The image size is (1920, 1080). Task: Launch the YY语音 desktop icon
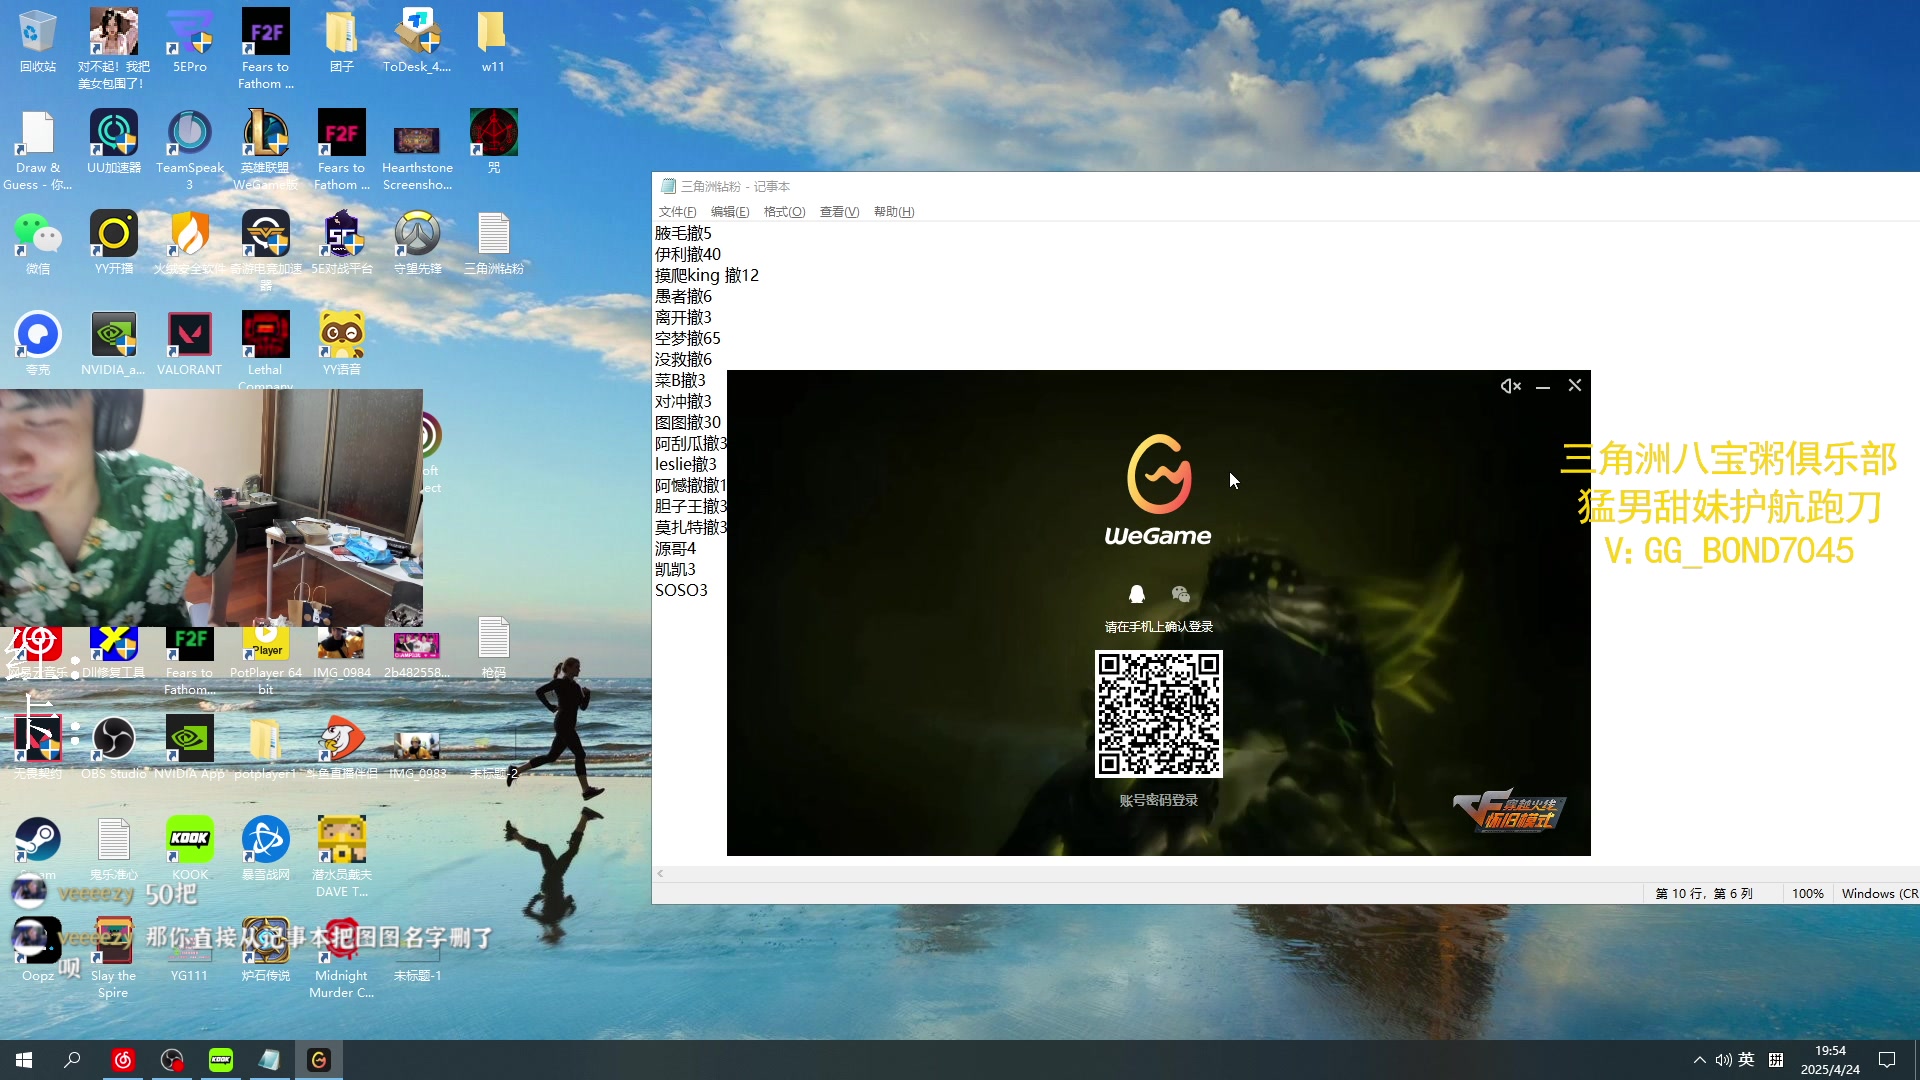(342, 344)
